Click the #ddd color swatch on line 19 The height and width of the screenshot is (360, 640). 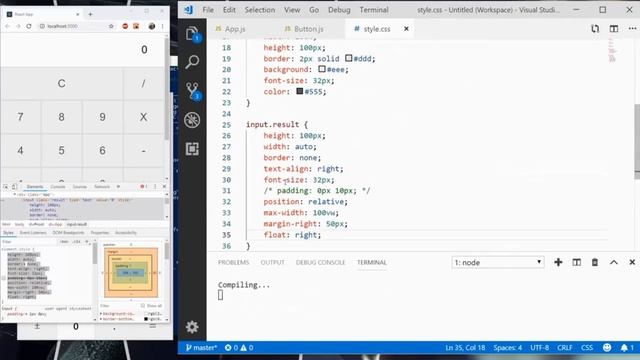(x=348, y=58)
